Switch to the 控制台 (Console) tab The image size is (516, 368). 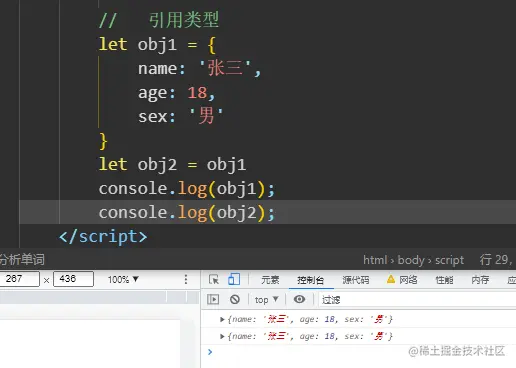[x=311, y=280]
